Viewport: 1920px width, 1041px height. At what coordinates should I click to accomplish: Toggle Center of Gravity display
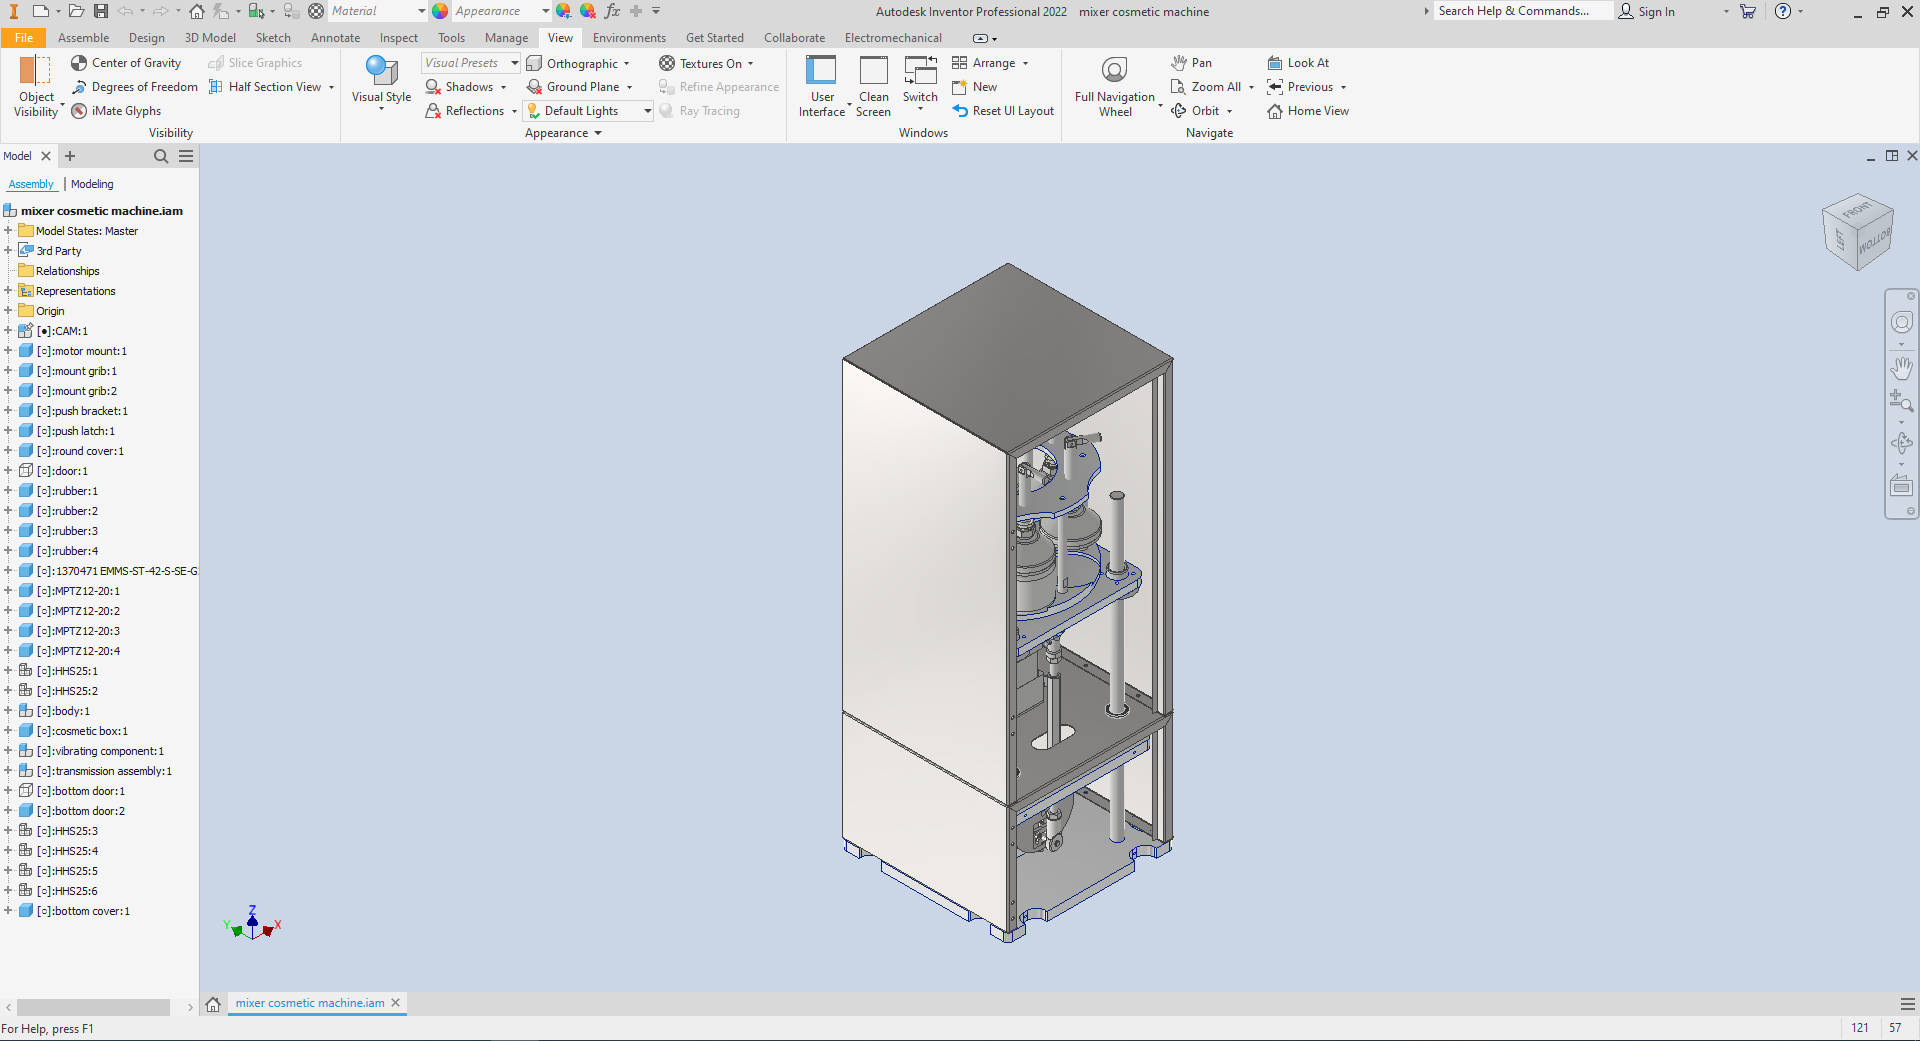pos(126,63)
